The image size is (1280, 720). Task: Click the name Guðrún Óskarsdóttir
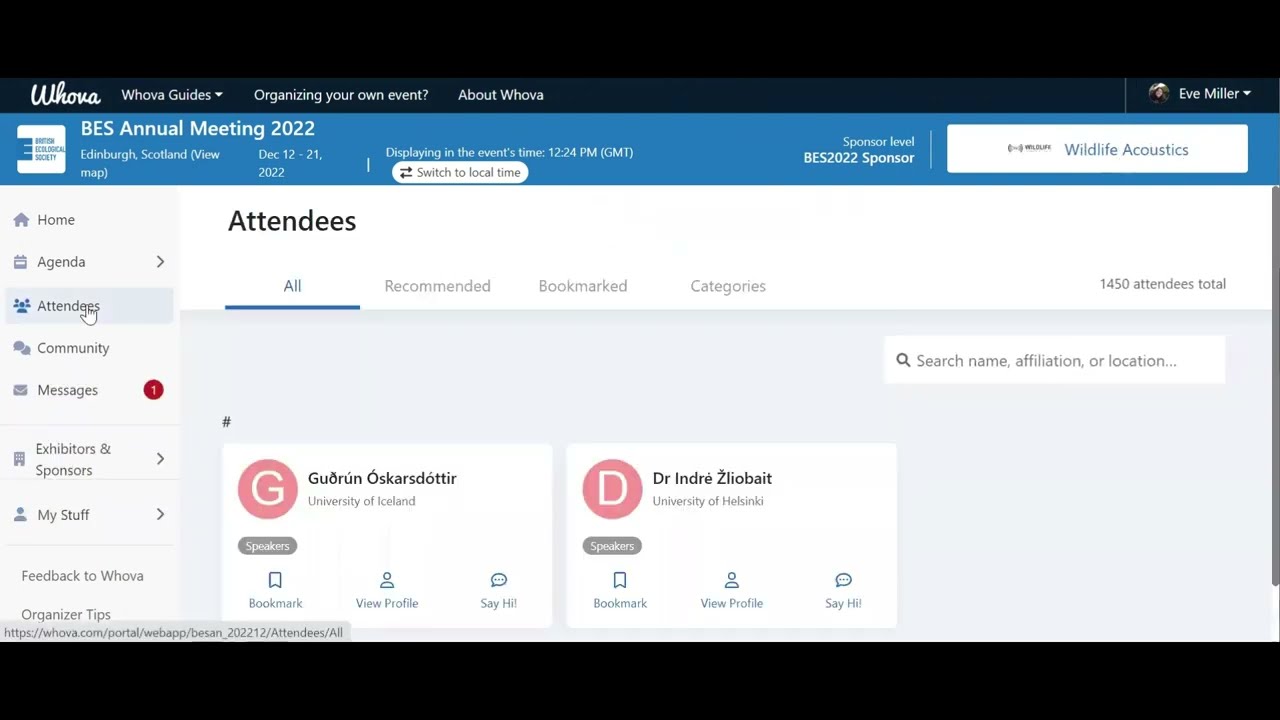click(x=382, y=478)
